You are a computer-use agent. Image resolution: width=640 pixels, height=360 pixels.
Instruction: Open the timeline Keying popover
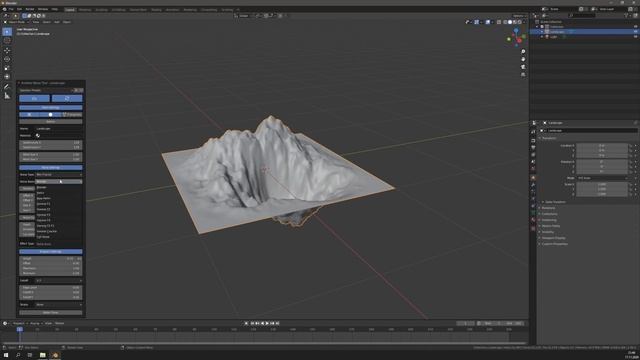[x=35, y=323]
